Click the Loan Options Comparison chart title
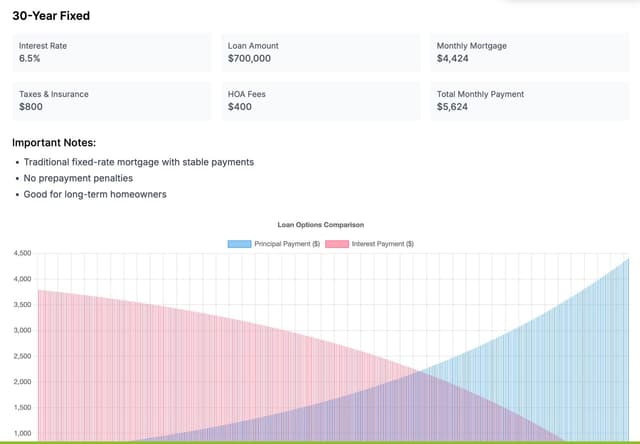This screenshot has height=444, width=640. pyautogui.click(x=320, y=225)
